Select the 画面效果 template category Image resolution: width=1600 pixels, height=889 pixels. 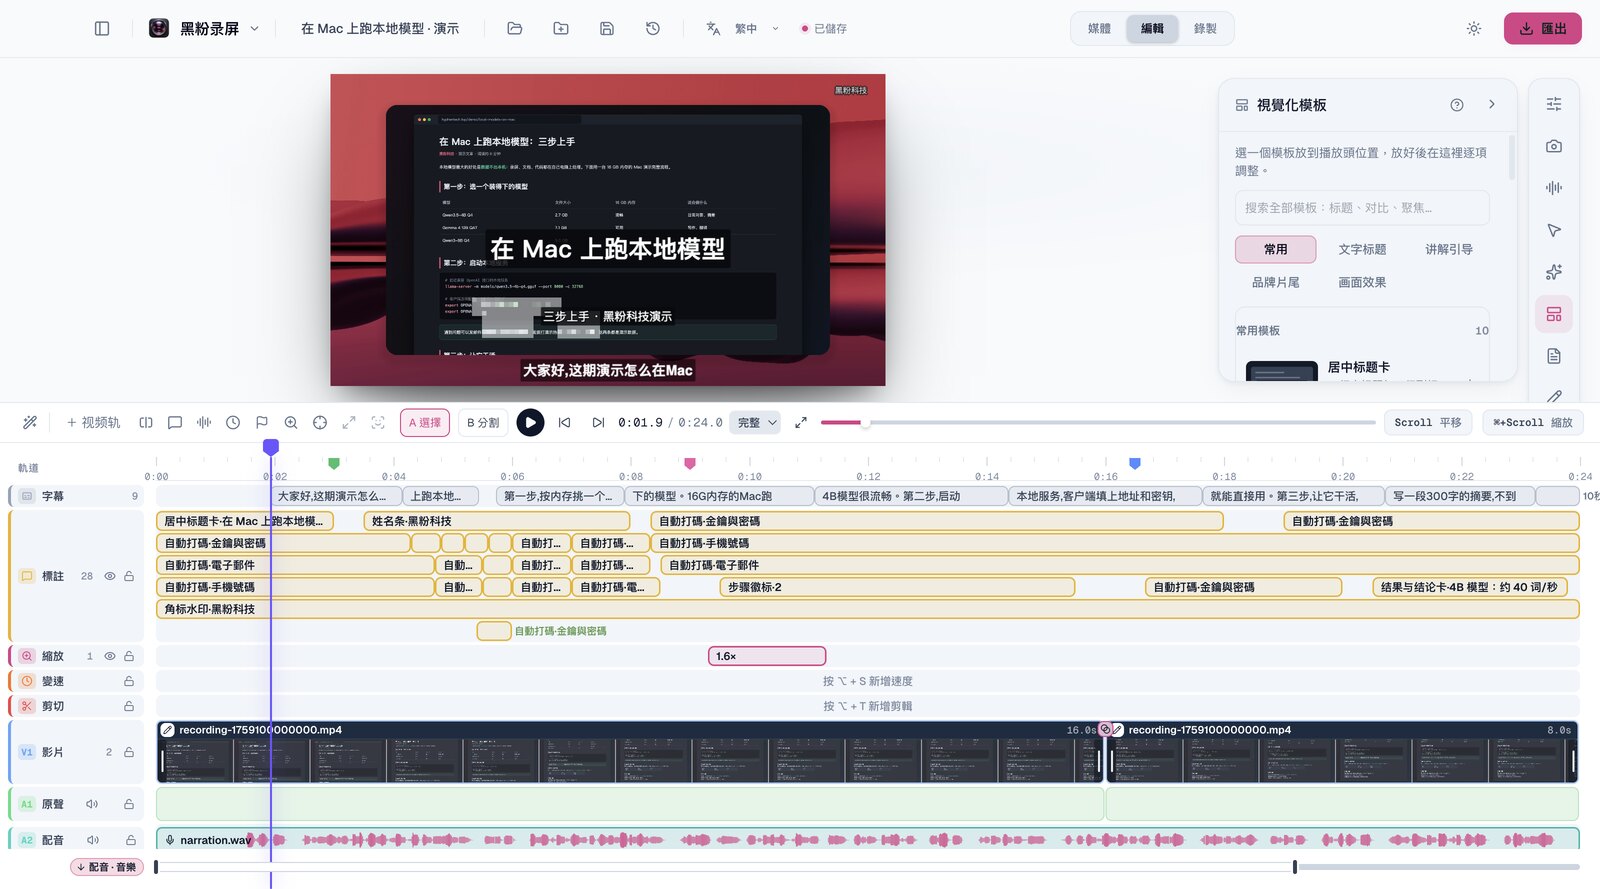1362,282
